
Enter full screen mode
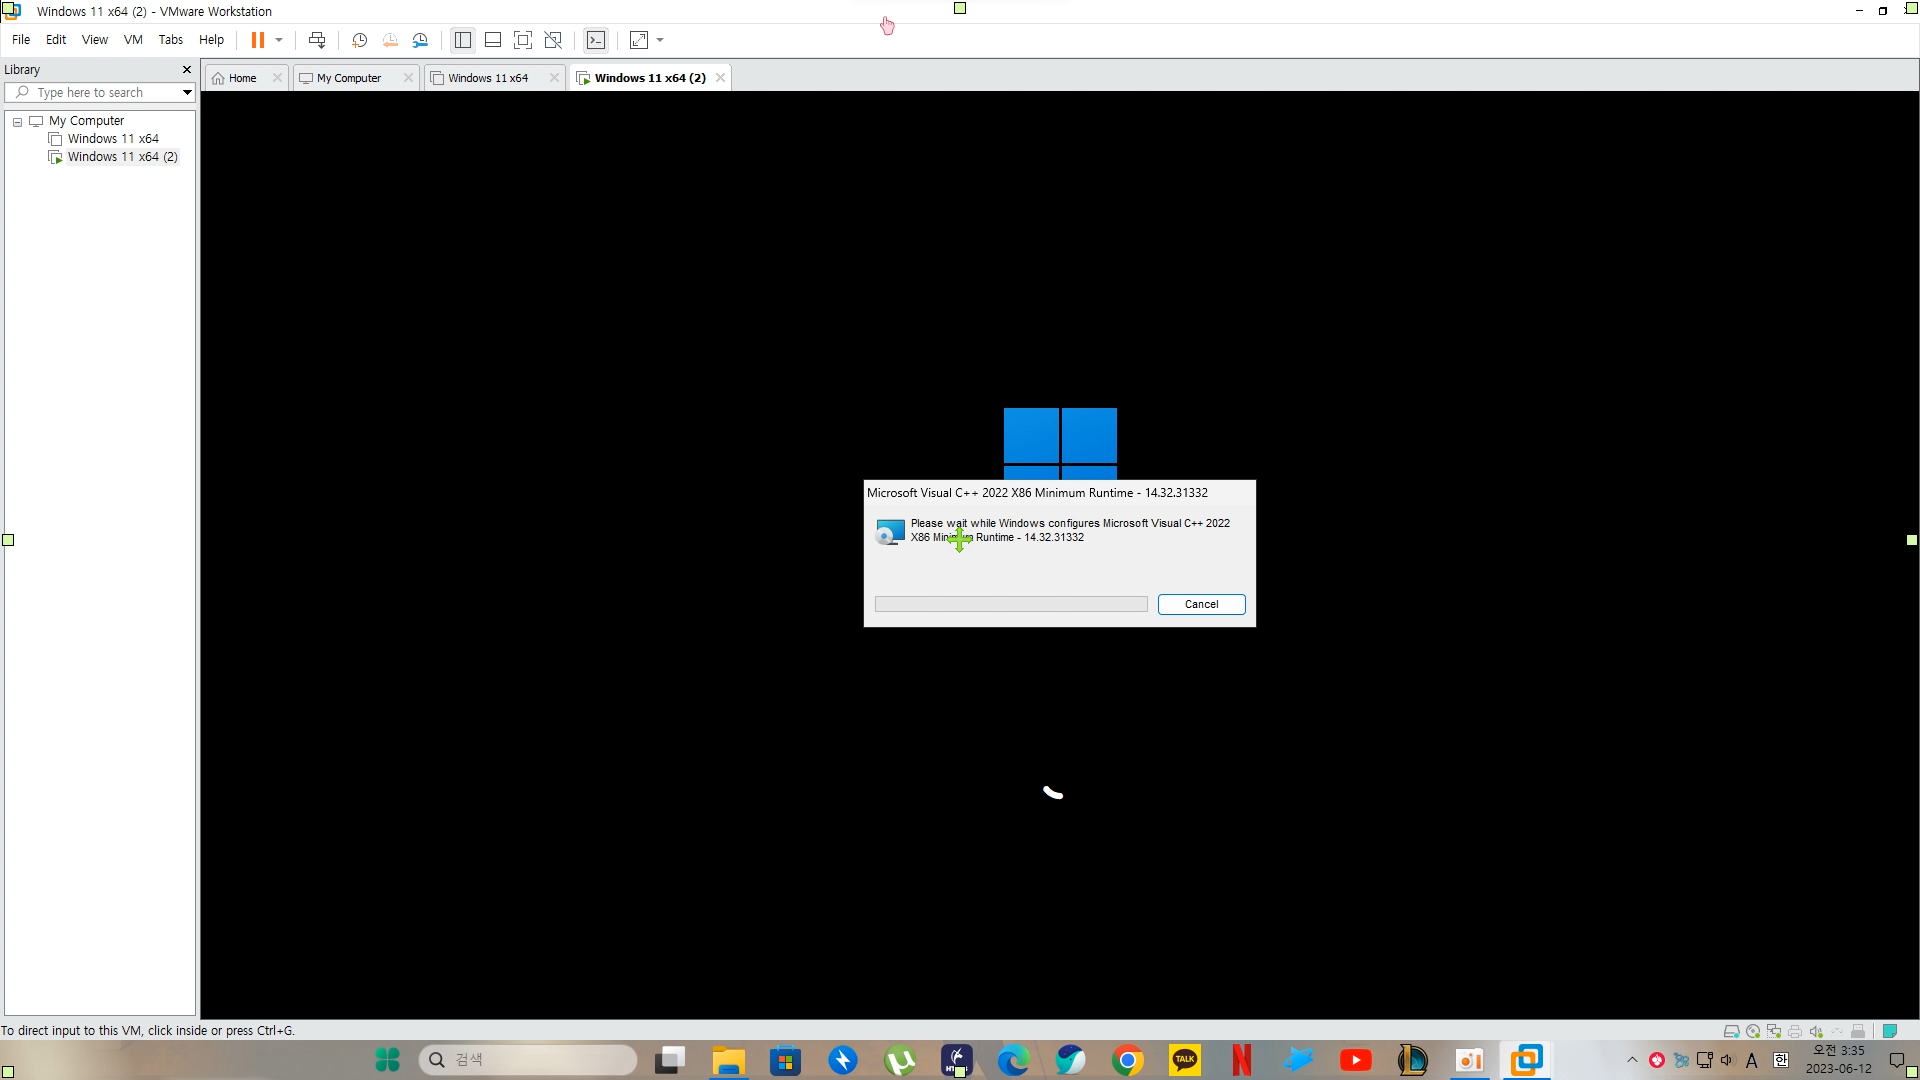(x=522, y=40)
